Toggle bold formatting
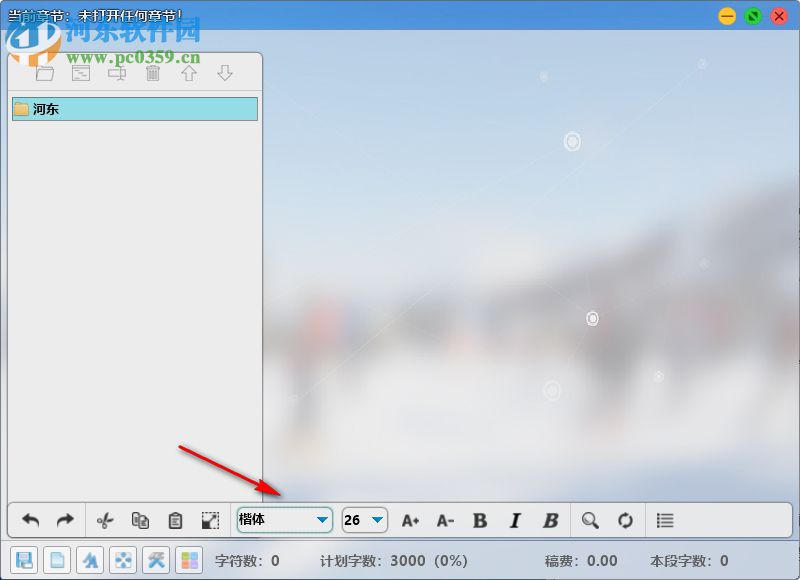Image resolution: width=800 pixels, height=580 pixels. [x=480, y=520]
